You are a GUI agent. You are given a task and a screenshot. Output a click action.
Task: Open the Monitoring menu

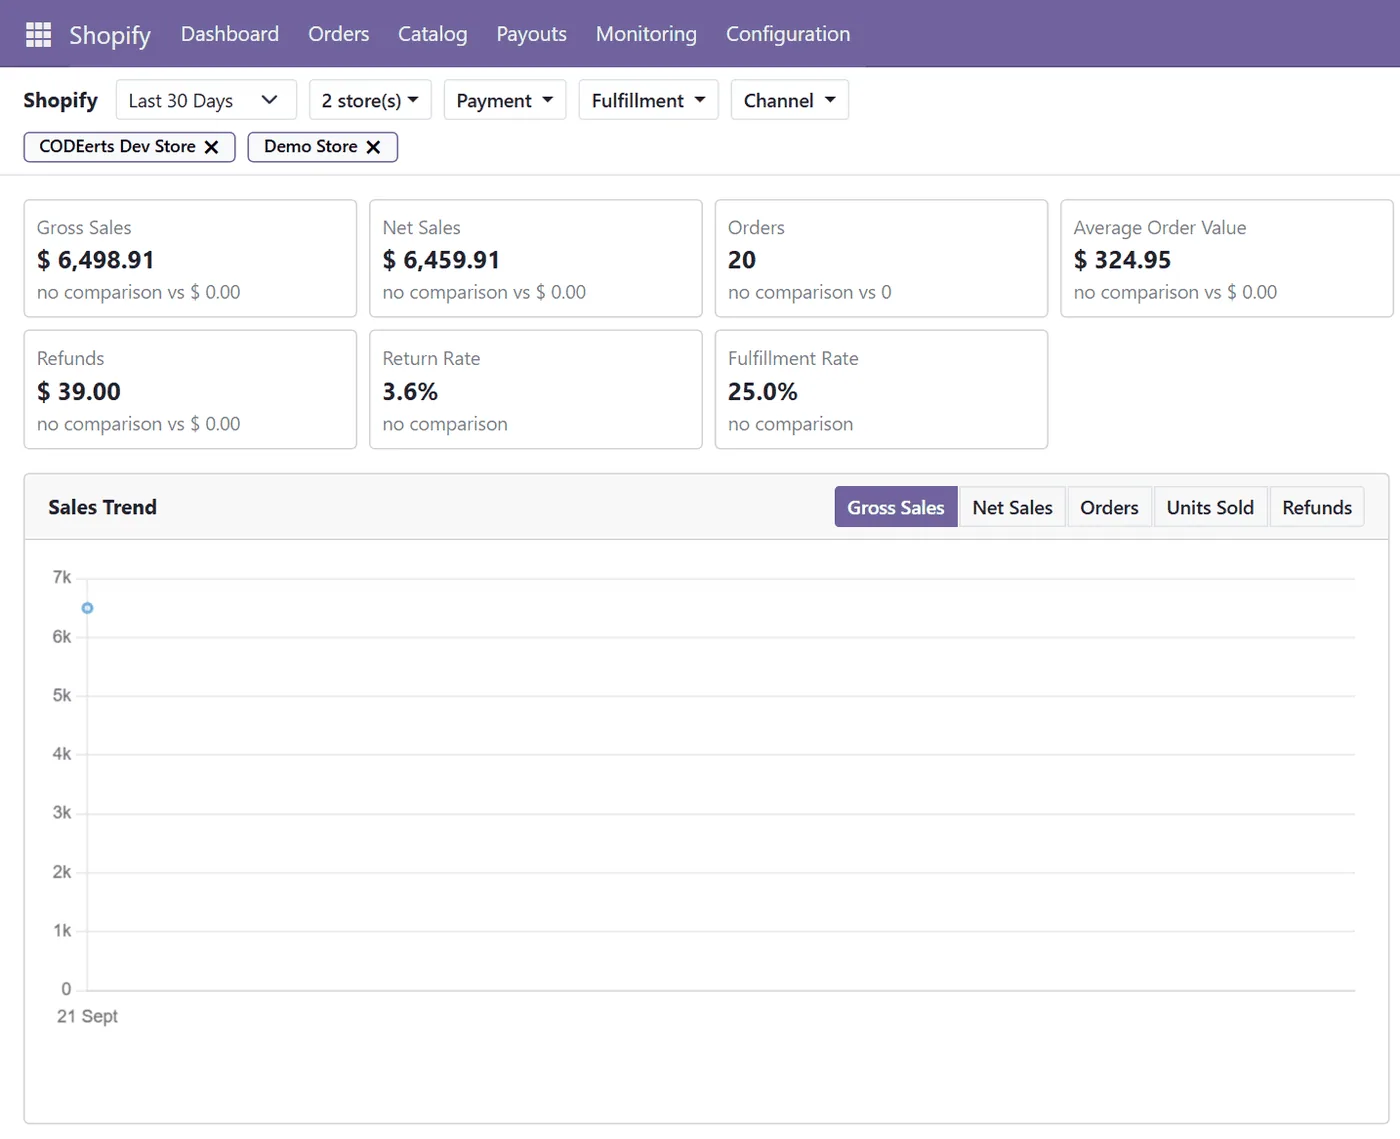646,34
